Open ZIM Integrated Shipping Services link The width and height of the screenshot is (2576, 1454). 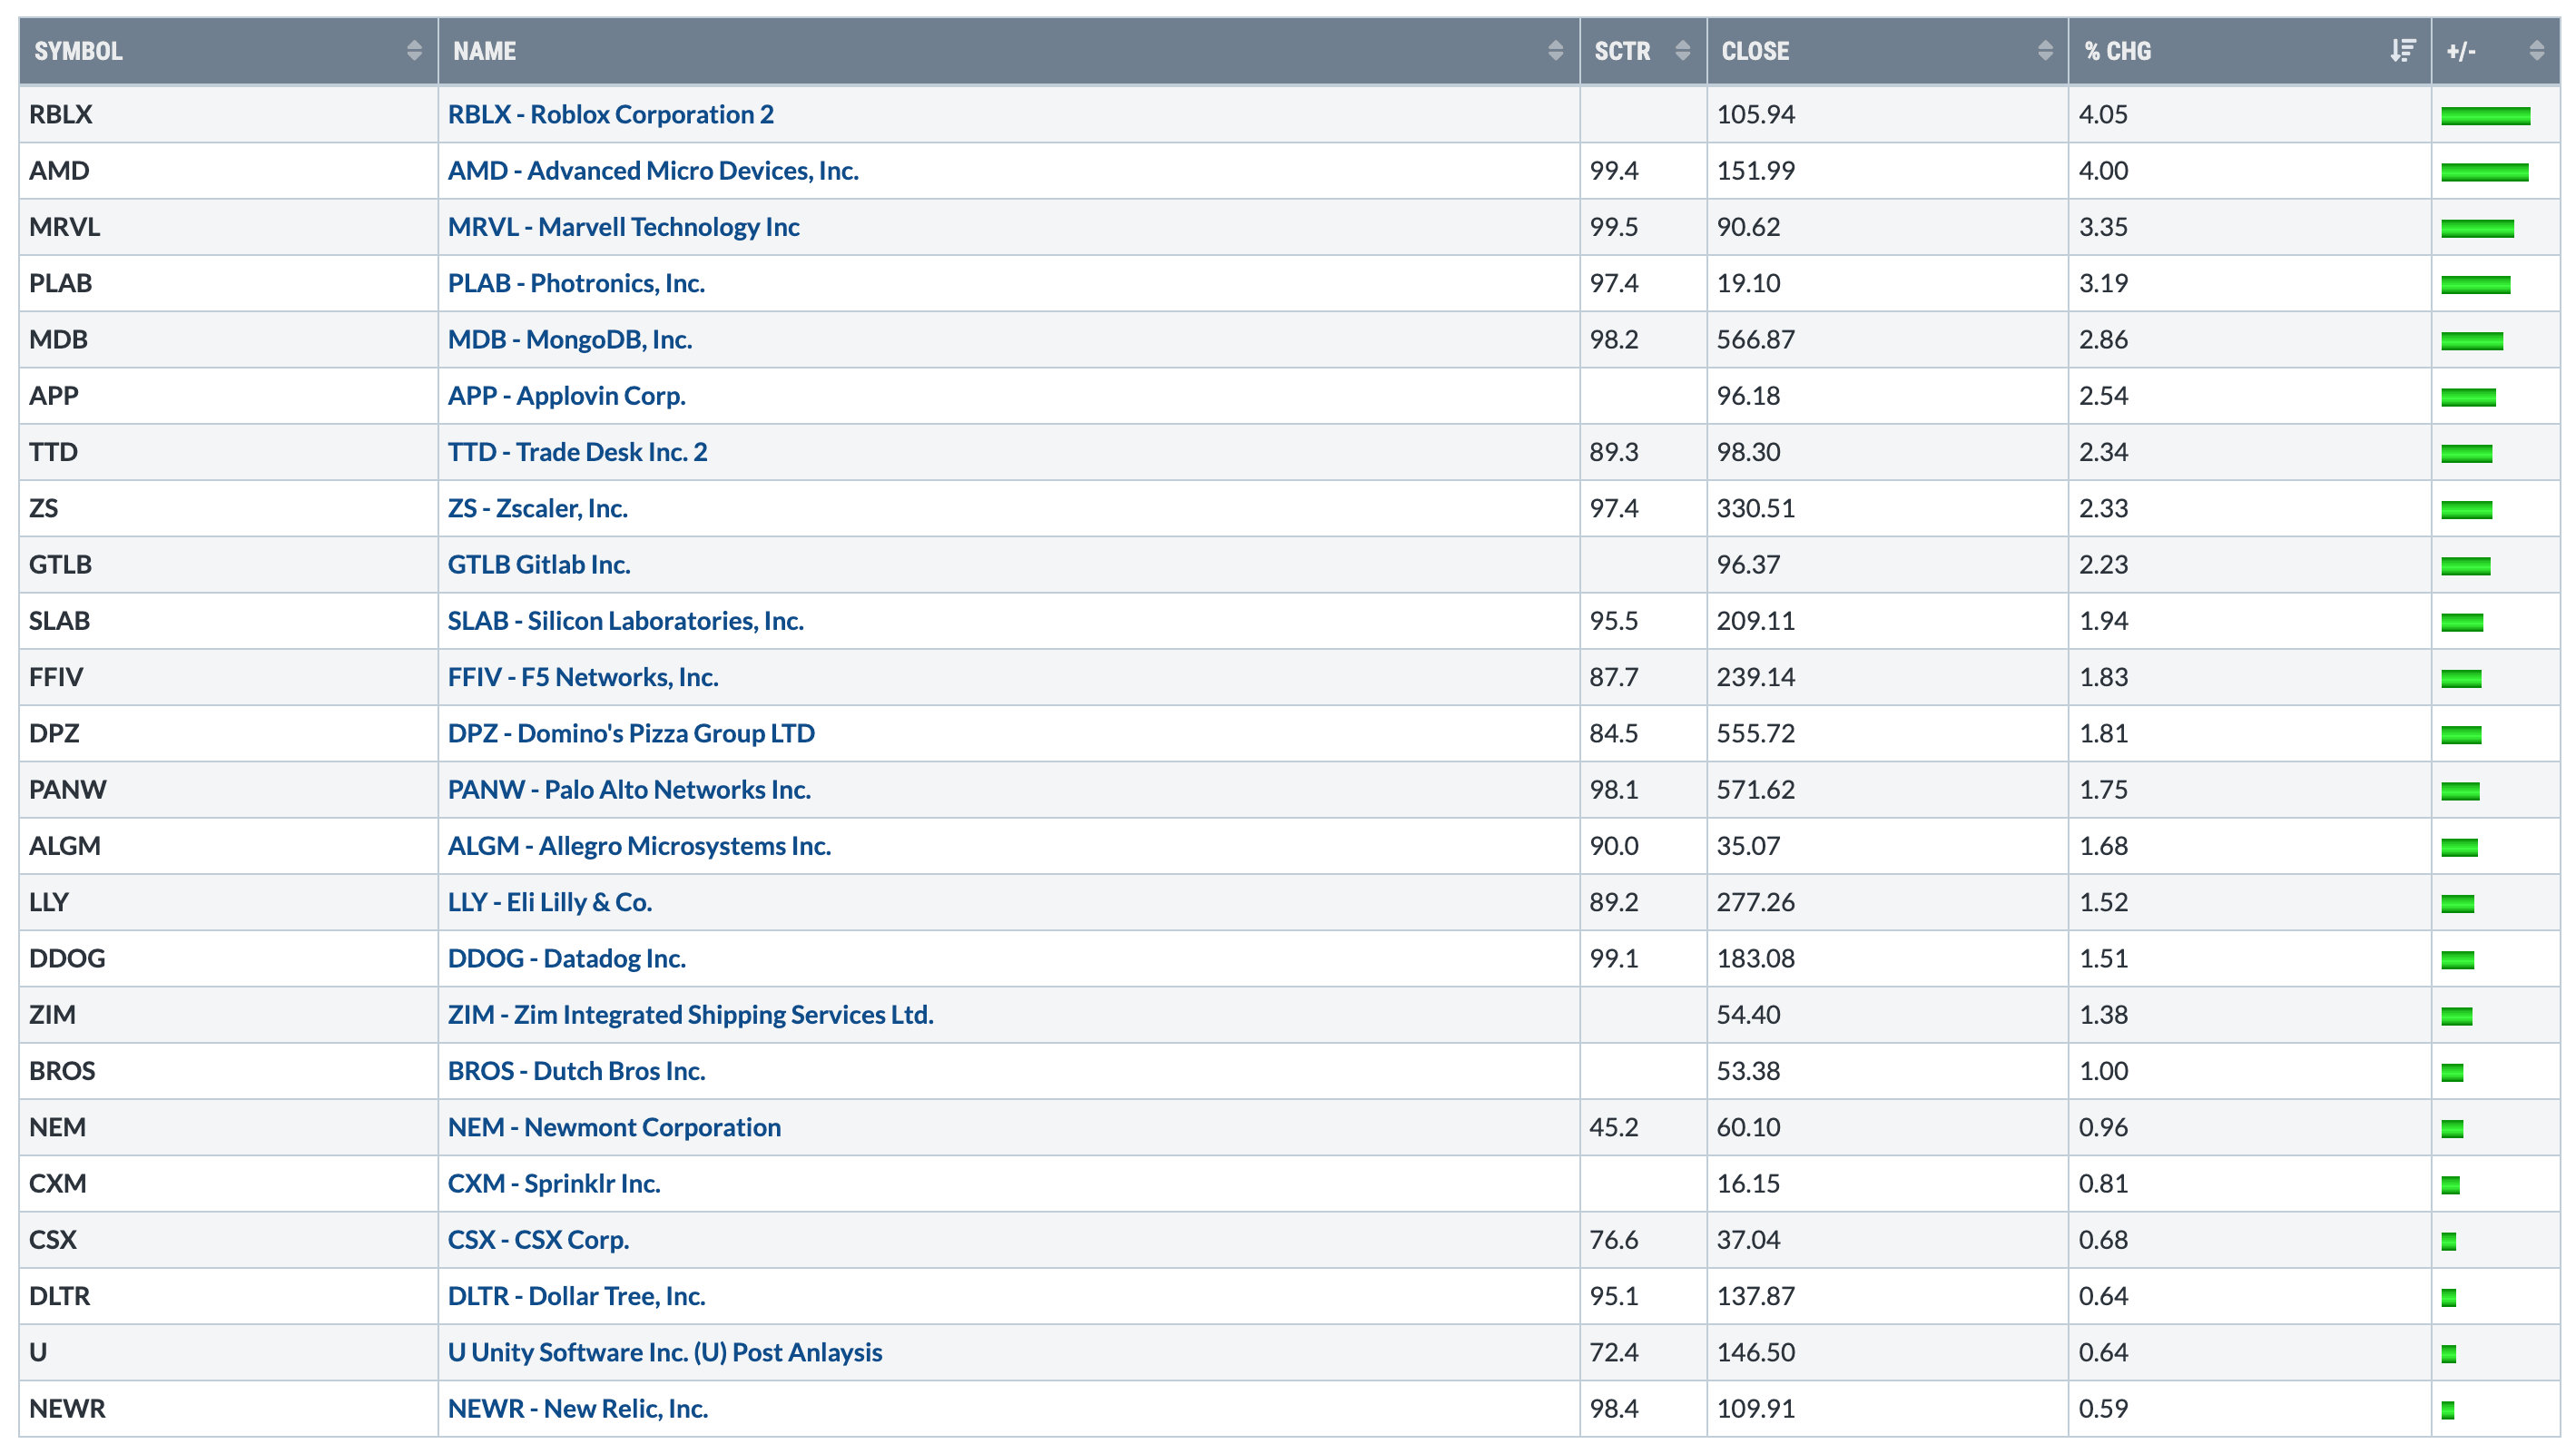point(690,1015)
